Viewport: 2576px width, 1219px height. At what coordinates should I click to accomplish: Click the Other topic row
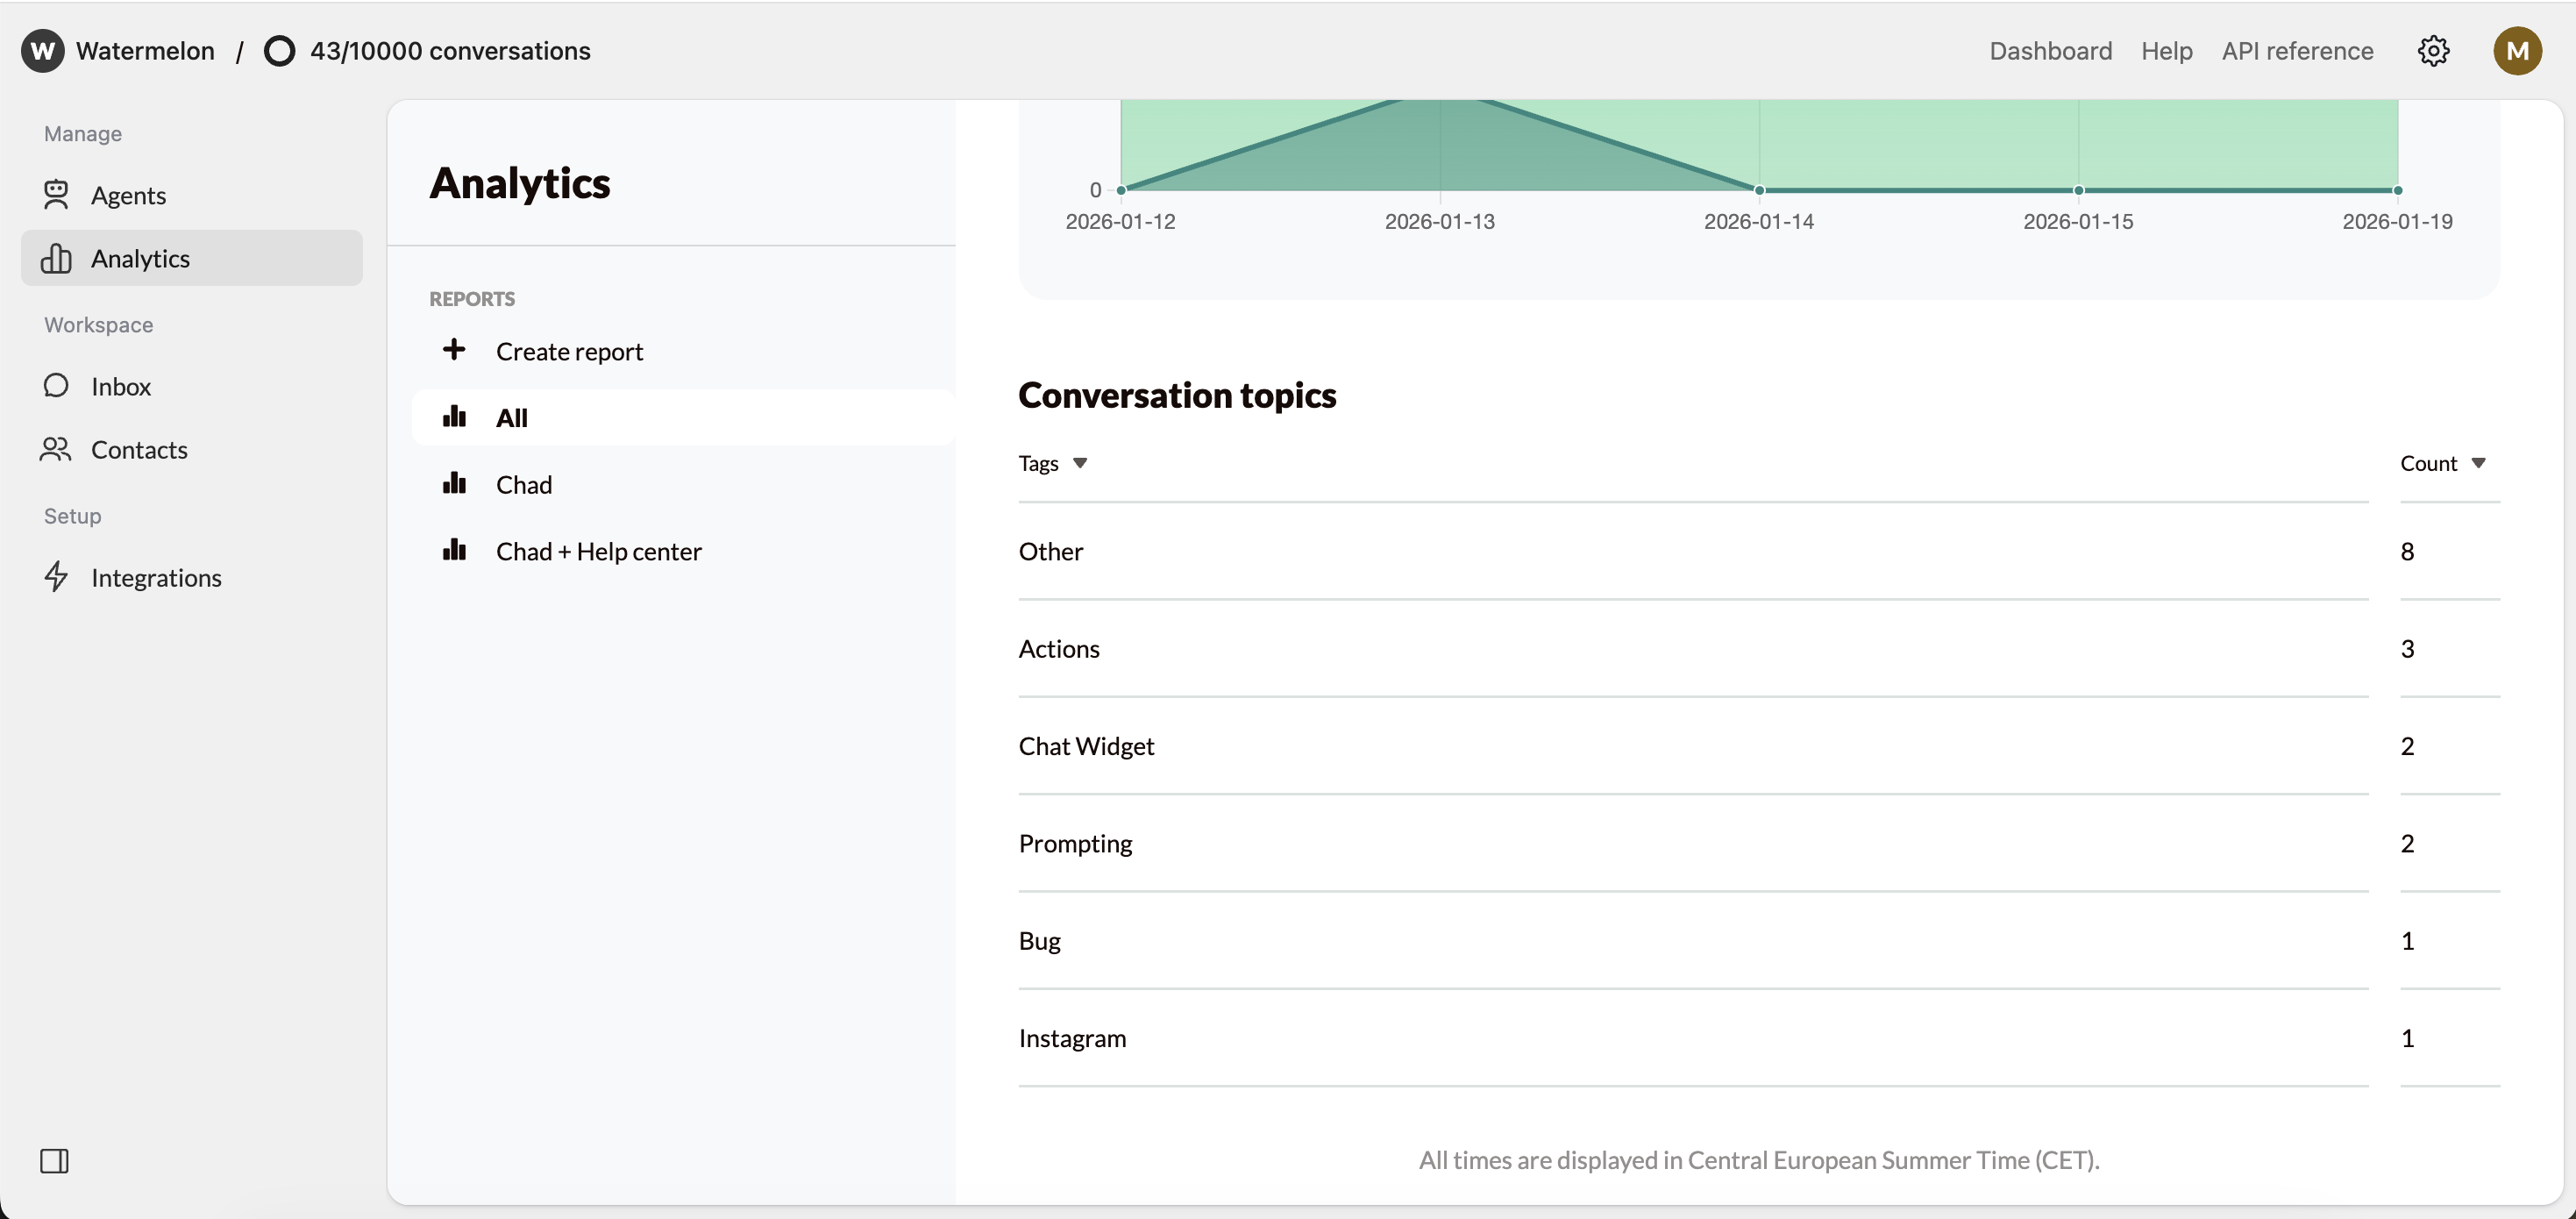tap(1050, 552)
